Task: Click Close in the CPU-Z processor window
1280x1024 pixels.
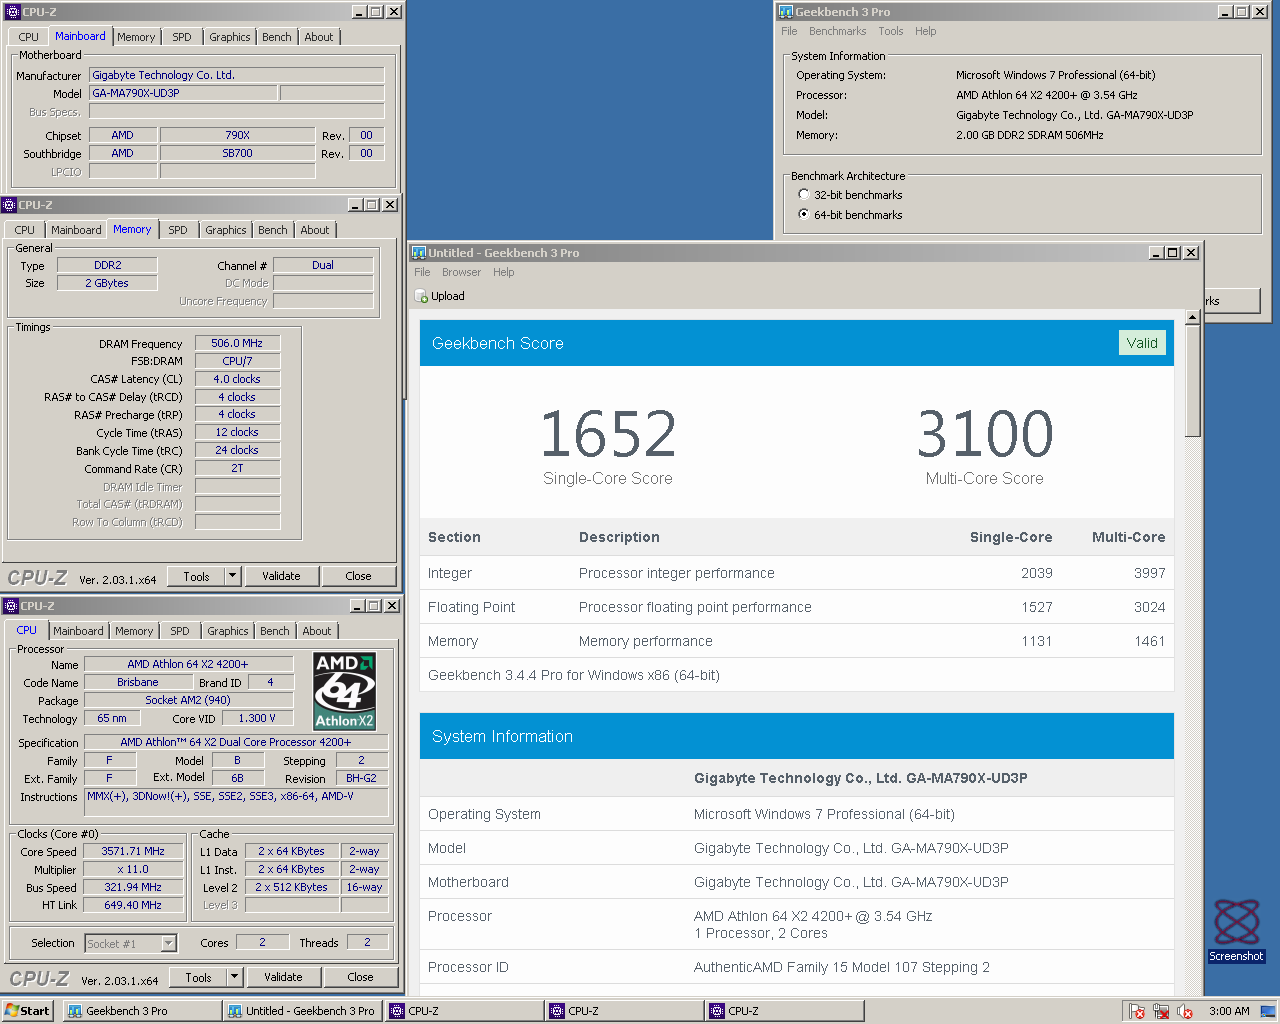Action: (360, 977)
